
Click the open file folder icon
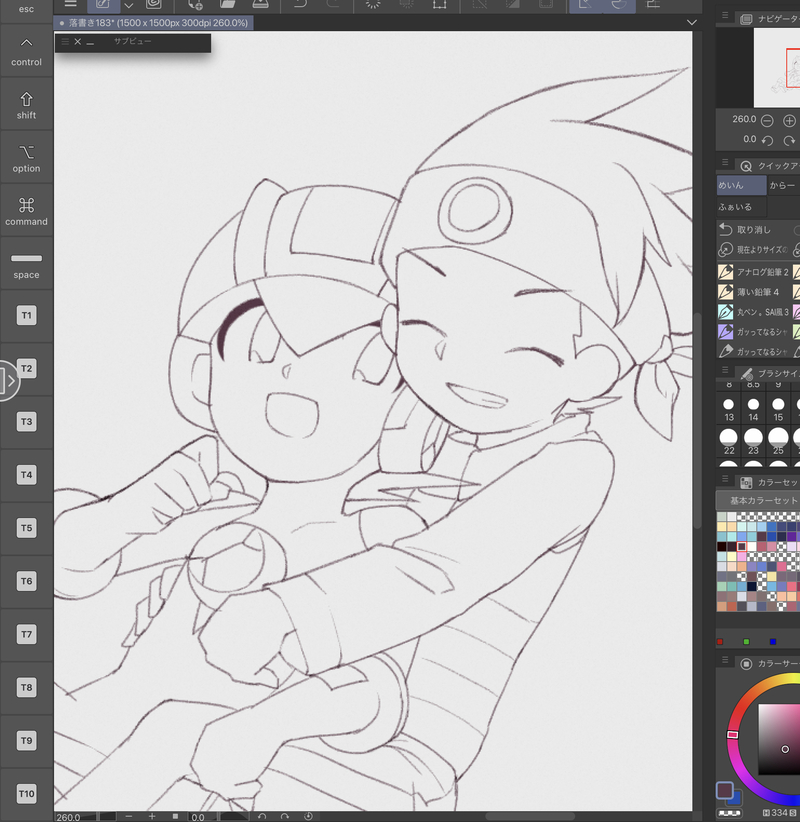click(228, 4)
